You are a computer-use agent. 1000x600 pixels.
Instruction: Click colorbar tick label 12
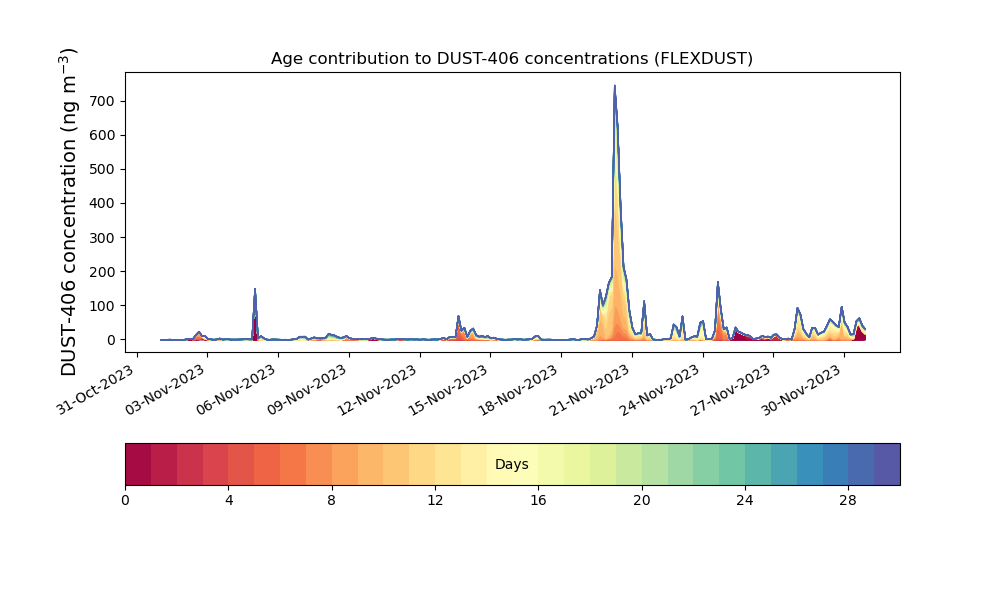click(x=435, y=501)
